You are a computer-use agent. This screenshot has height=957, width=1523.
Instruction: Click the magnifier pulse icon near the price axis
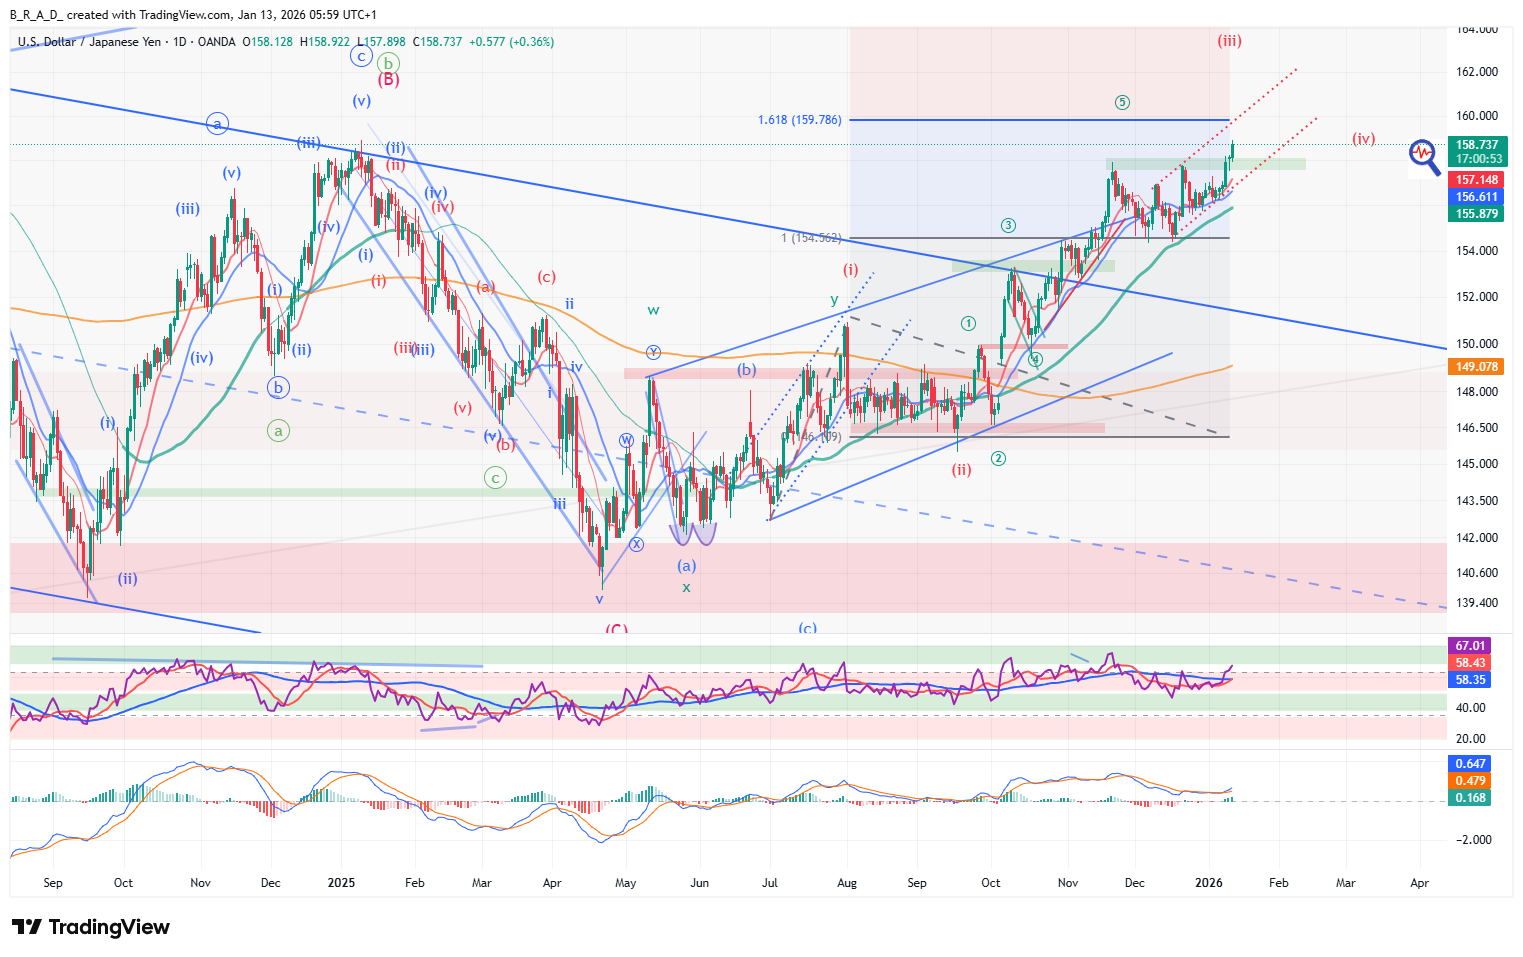[x=1423, y=155]
